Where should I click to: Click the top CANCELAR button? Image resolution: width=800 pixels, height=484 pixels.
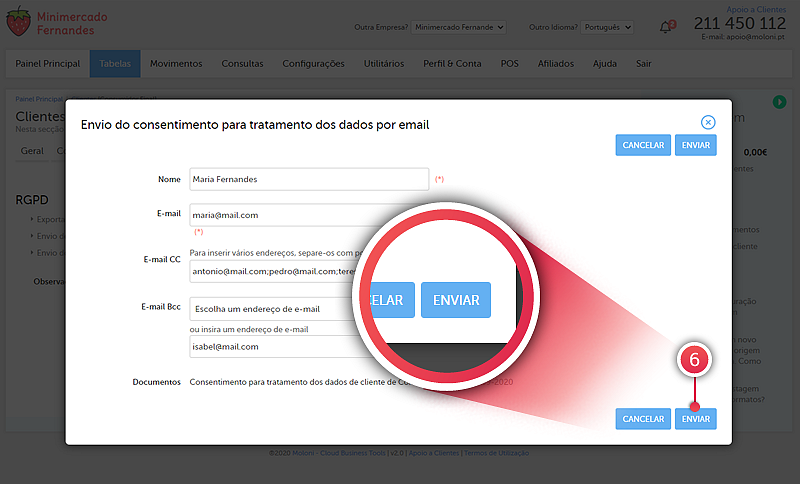coord(643,145)
